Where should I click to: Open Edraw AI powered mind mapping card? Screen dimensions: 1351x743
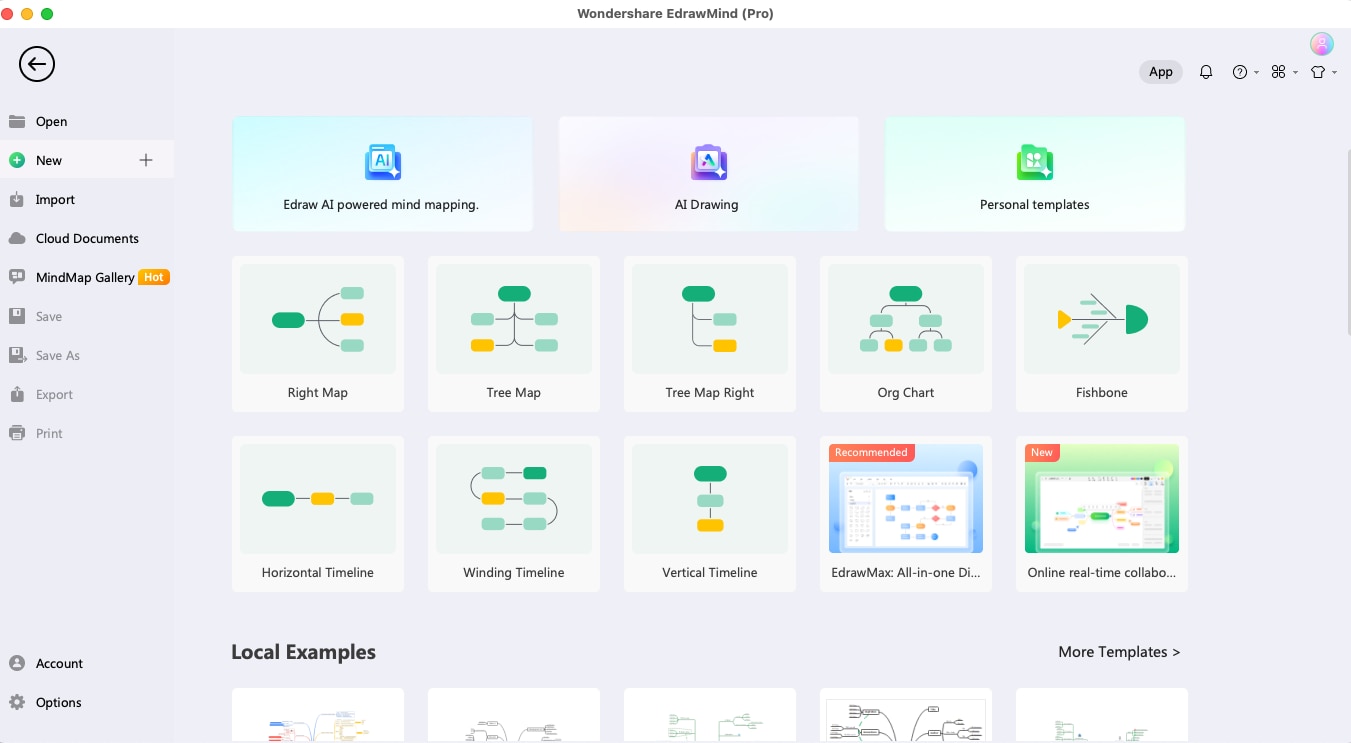click(382, 174)
